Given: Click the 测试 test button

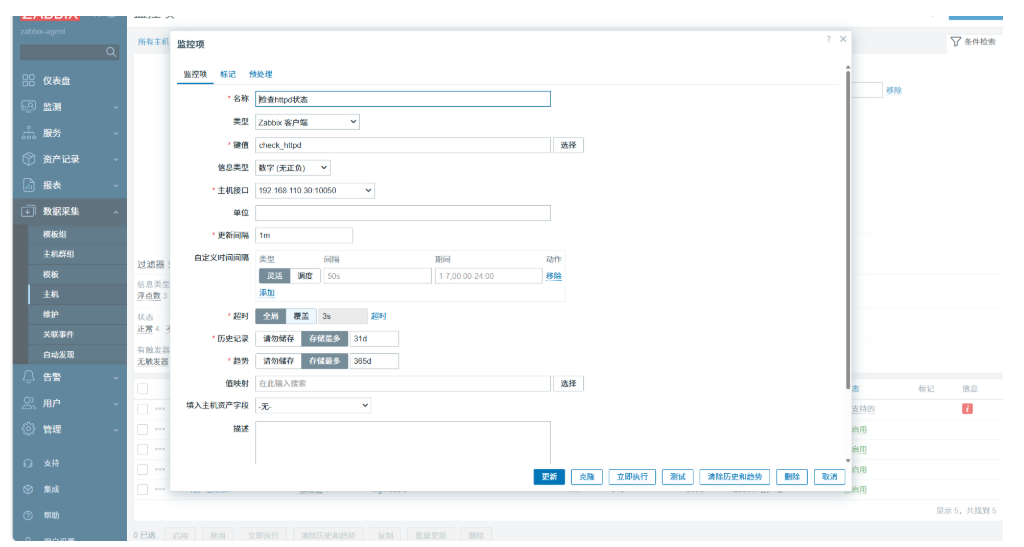Looking at the screenshot, I should click(677, 477).
